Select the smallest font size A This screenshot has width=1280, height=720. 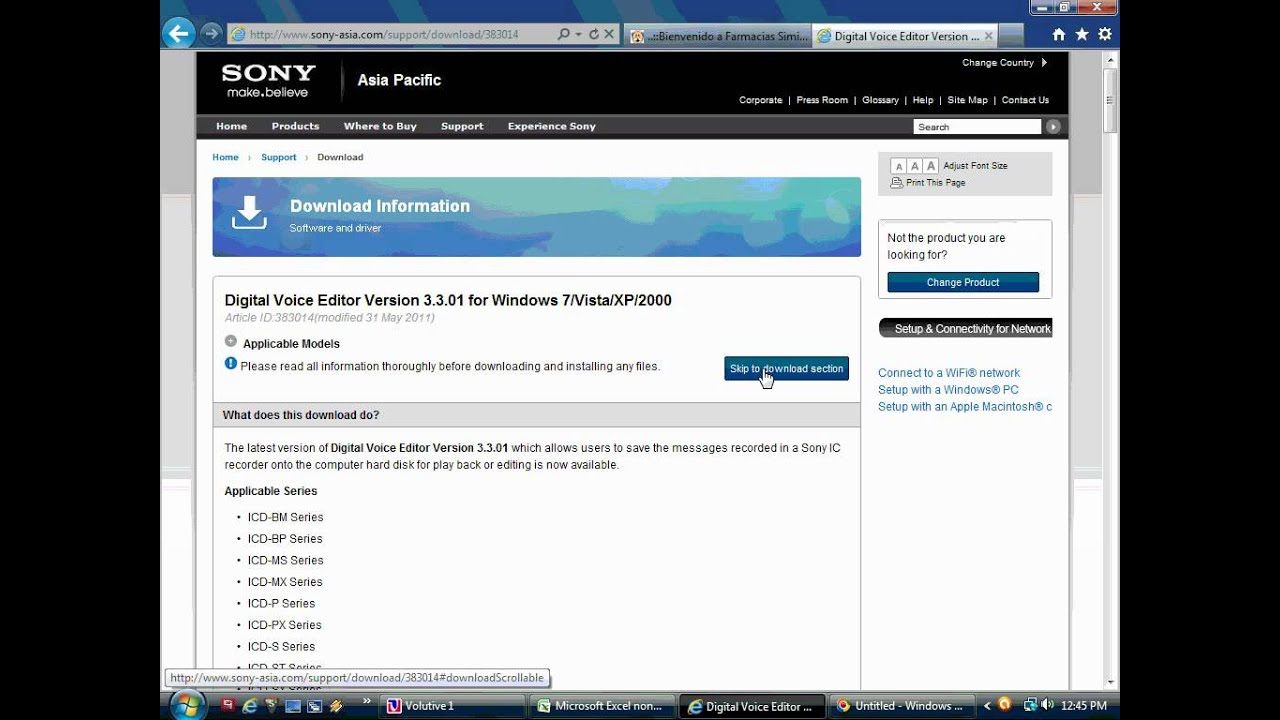(x=898, y=166)
